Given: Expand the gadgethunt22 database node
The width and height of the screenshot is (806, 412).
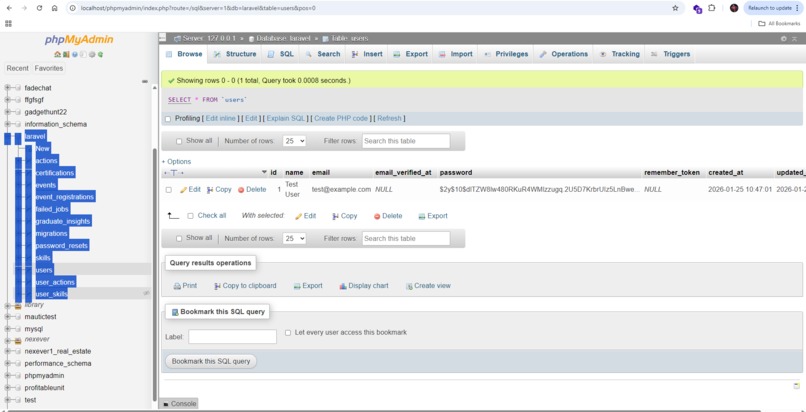Looking at the screenshot, I should click(x=8, y=112).
